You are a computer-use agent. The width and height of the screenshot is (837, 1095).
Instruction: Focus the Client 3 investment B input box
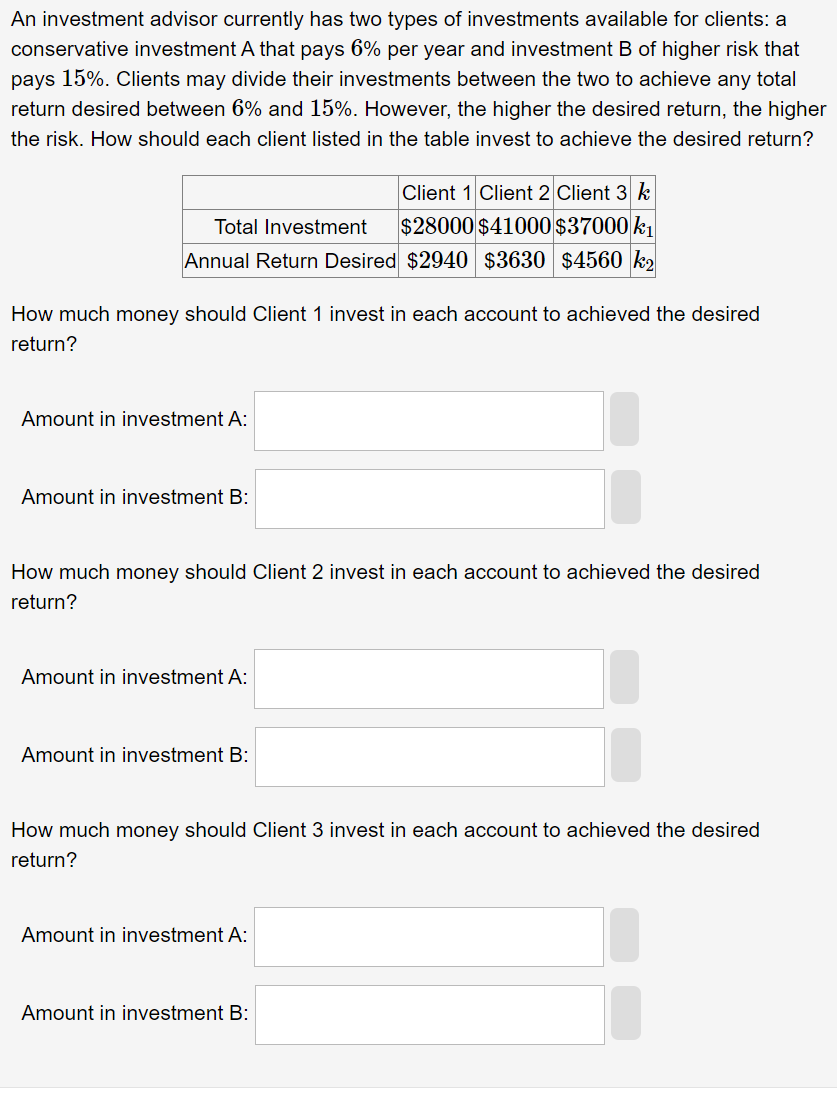click(430, 1015)
